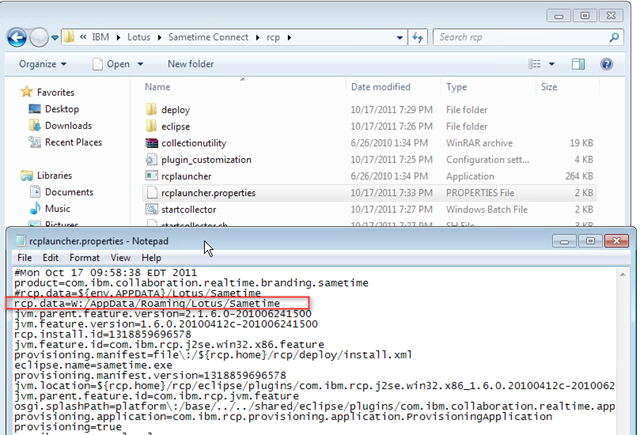Click the Recent Places icon
The height and width of the screenshot is (435, 640).
pyautogui.click(x=35, y=142)
